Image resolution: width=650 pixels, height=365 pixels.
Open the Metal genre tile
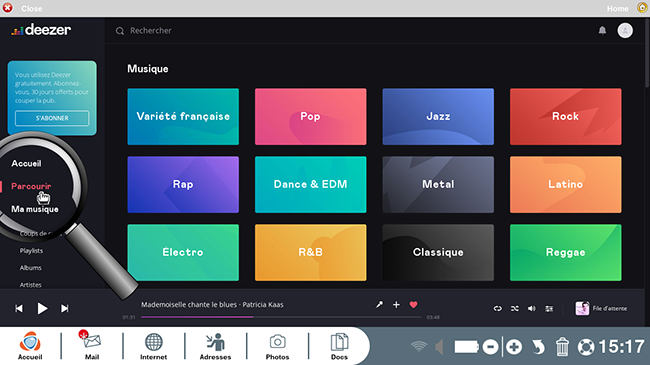[438, 185]
